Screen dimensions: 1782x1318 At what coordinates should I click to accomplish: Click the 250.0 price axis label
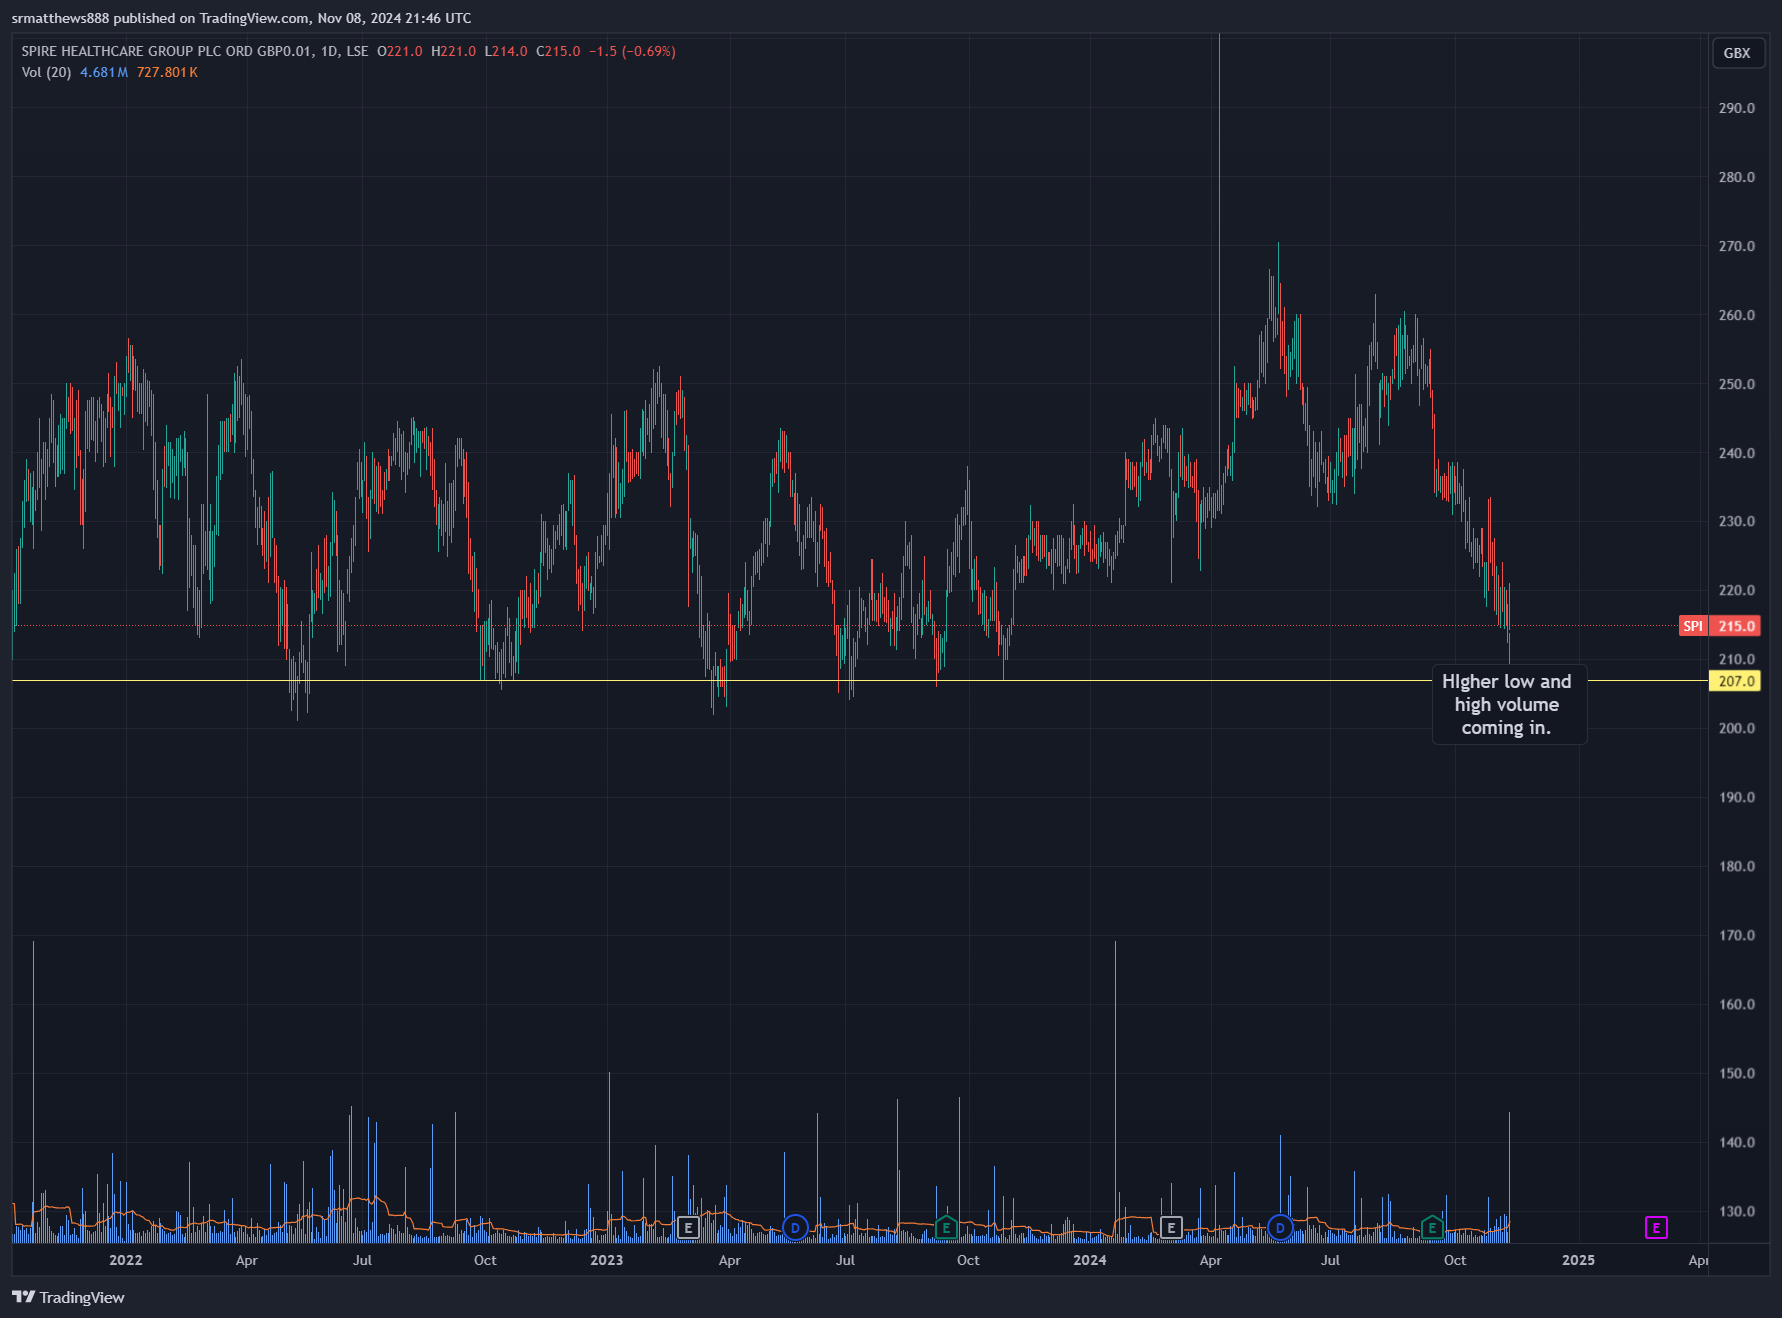pyautogui.click(x=1737, y=384)
